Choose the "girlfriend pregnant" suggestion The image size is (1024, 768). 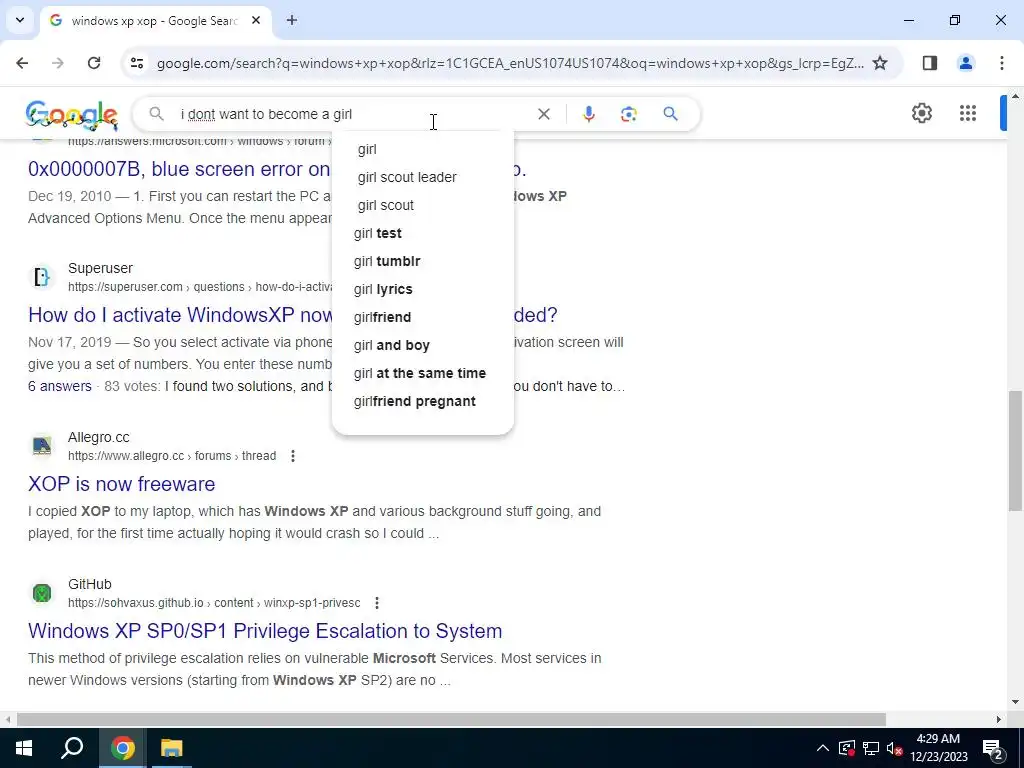click(x=423, y=402)
